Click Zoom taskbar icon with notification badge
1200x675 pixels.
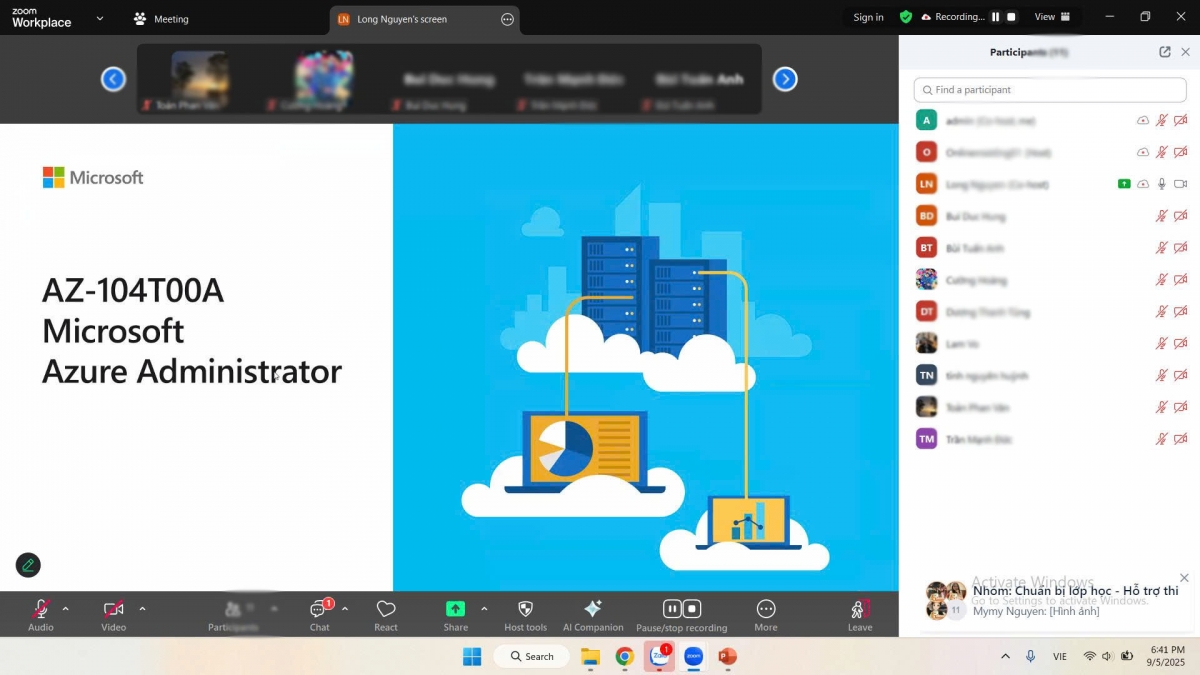(x=659, y=657)
